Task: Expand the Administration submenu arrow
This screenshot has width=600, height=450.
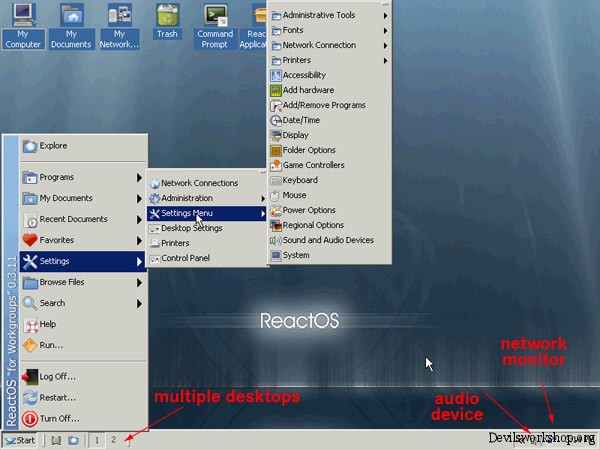Action: coord(263,199)
